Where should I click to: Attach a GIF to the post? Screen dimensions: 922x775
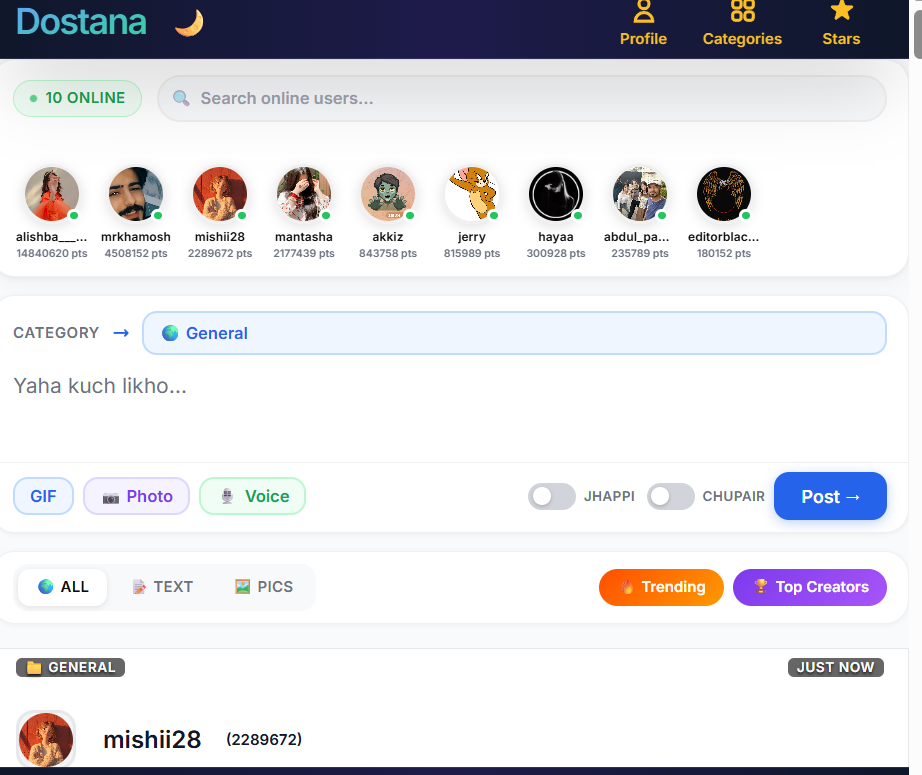44,496
